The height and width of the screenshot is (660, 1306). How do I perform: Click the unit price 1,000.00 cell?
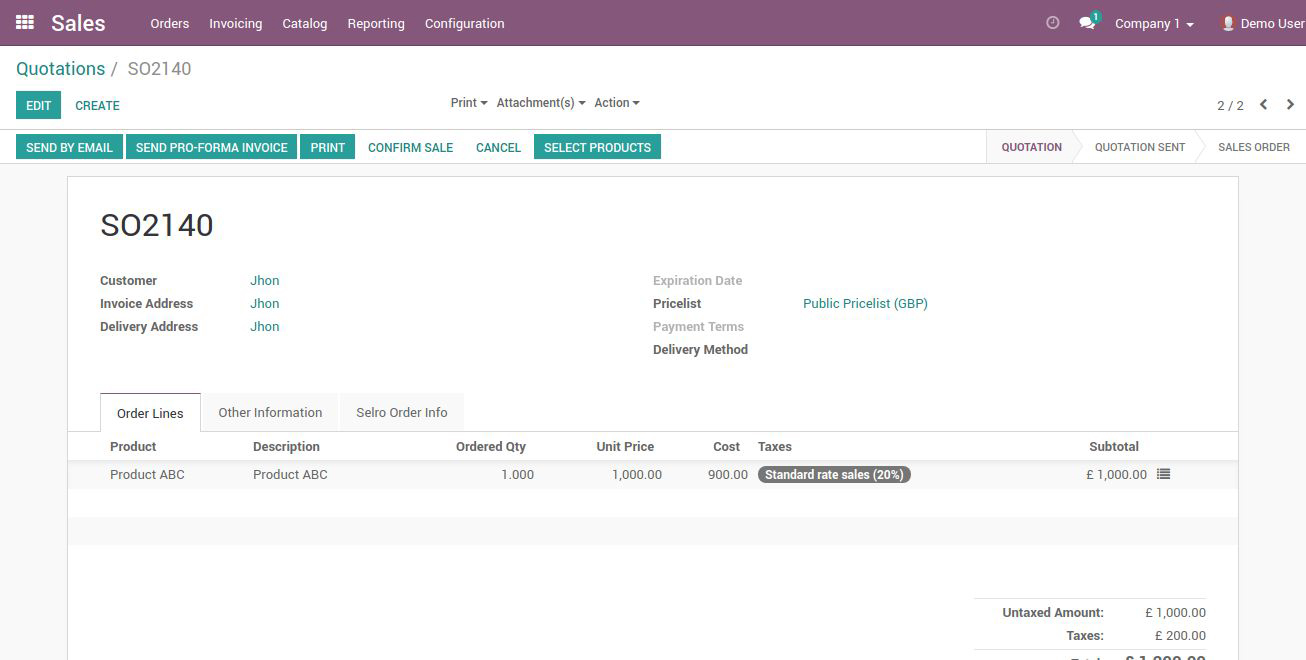[637, 475]
